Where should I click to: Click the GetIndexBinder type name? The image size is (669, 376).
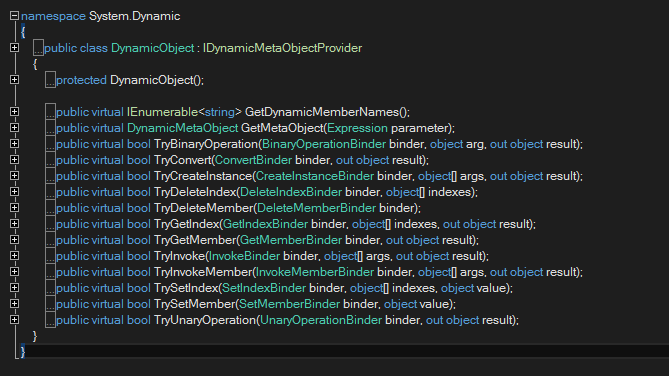click(x=265, y=224)
